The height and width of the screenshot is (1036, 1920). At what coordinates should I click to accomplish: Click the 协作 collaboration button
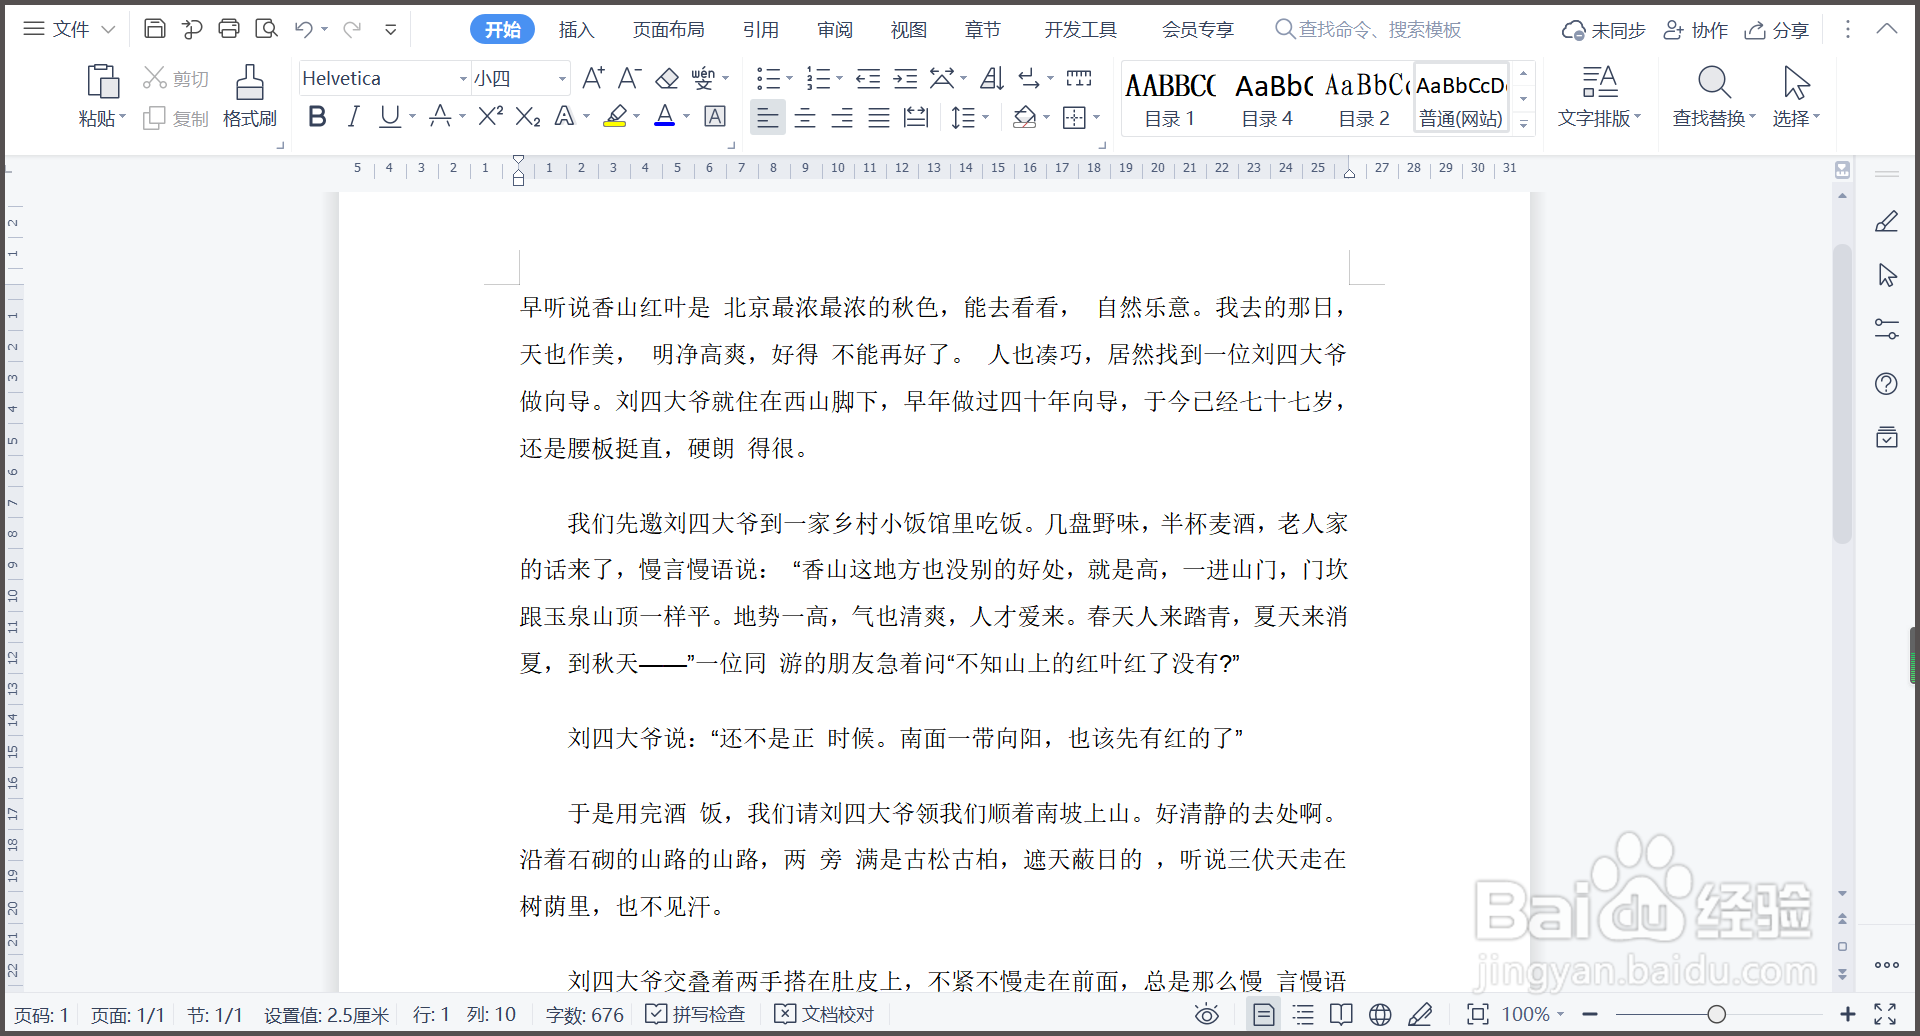pyautogui.click(x=1695, y=29)
